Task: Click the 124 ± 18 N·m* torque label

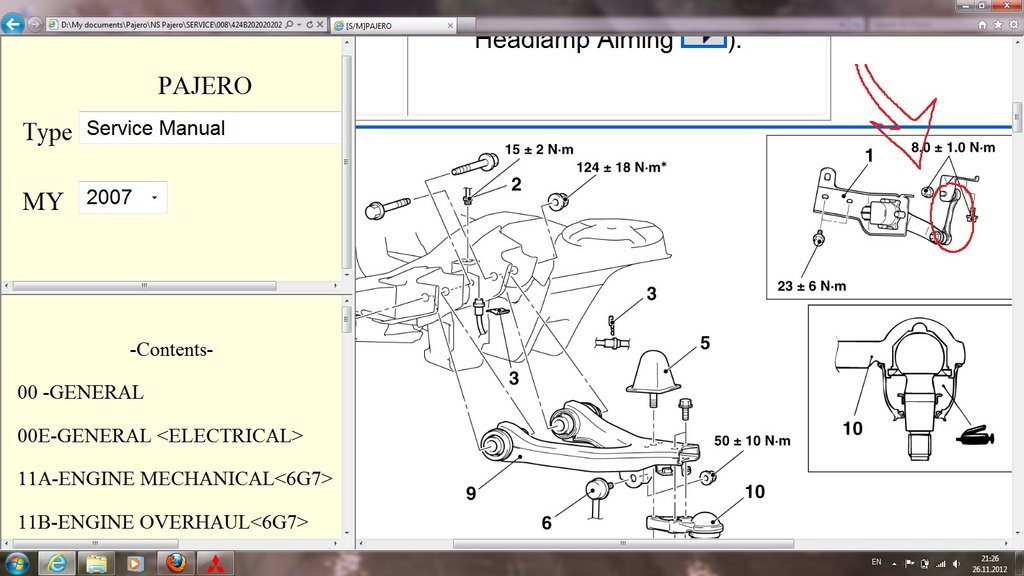Action: (621, 167)
